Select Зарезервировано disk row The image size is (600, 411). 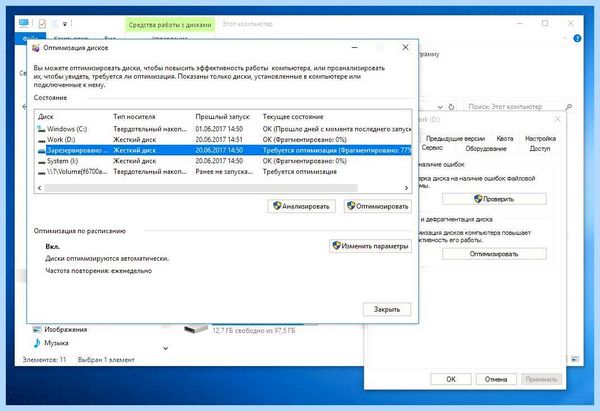point(223,150)
